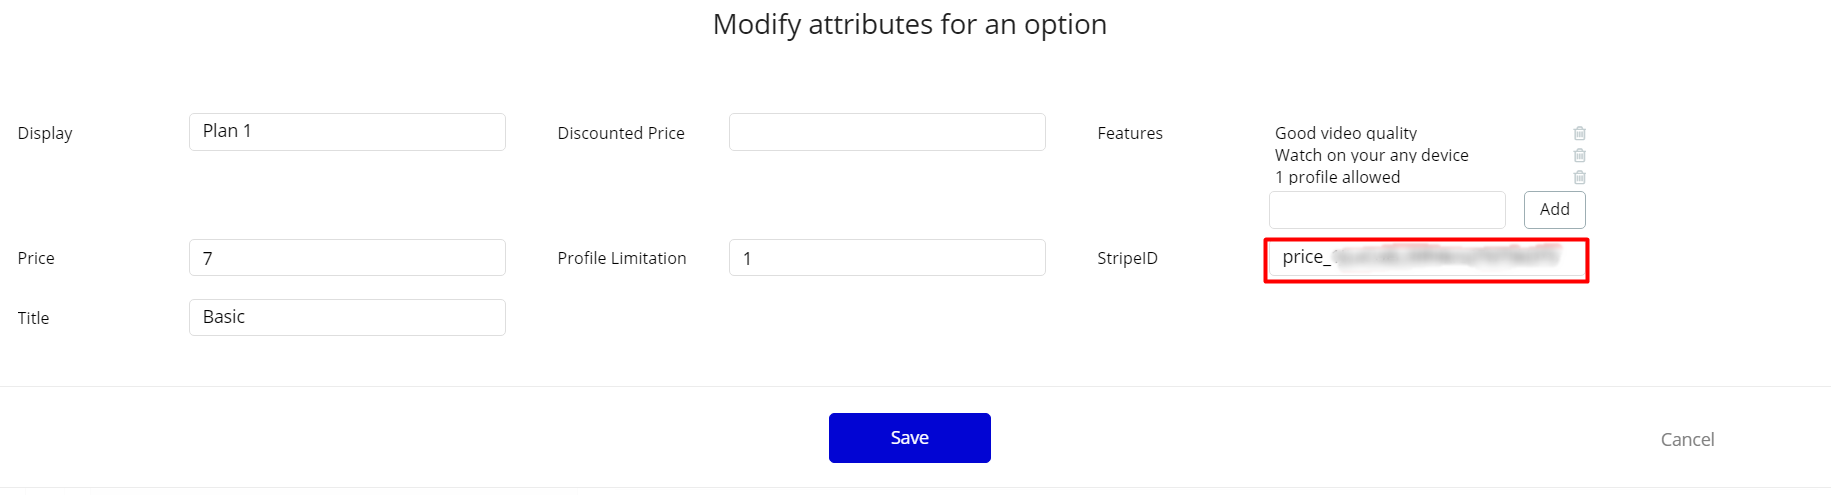
Task: Click the Profile Limitation label
Action: tap(622, 258)
